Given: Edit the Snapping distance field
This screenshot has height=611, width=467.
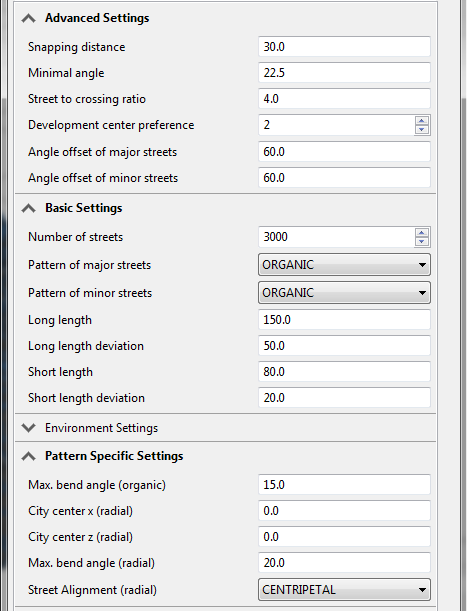Looking at the screenshot, I should (x=344, y=47).
